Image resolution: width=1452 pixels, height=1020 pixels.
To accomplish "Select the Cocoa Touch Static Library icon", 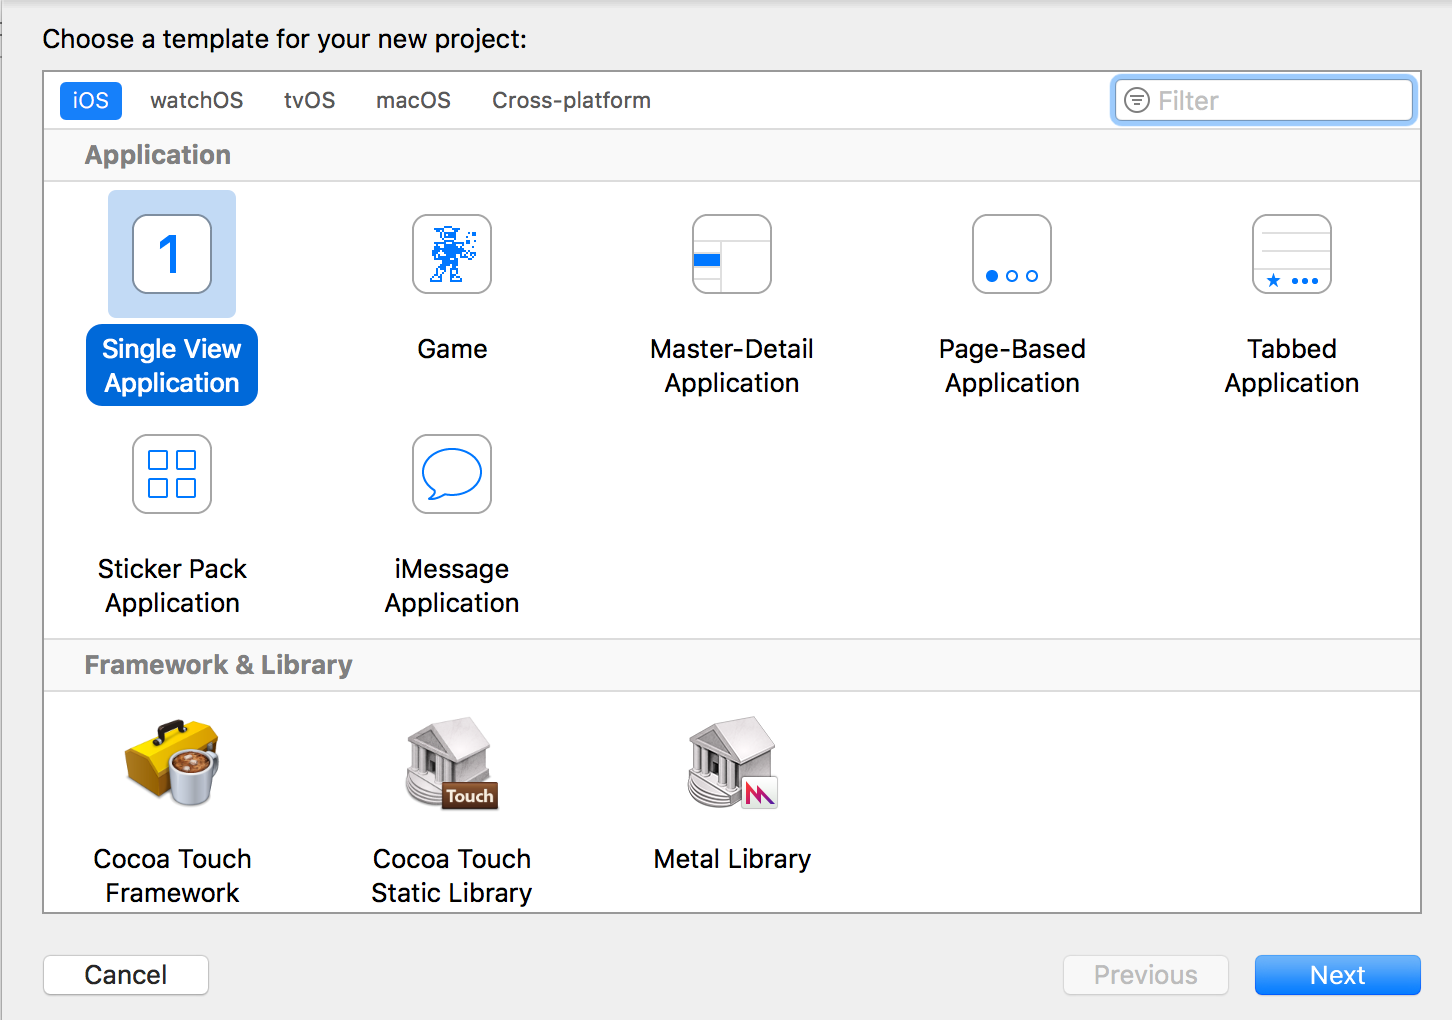I will click(x=452, y=762).
